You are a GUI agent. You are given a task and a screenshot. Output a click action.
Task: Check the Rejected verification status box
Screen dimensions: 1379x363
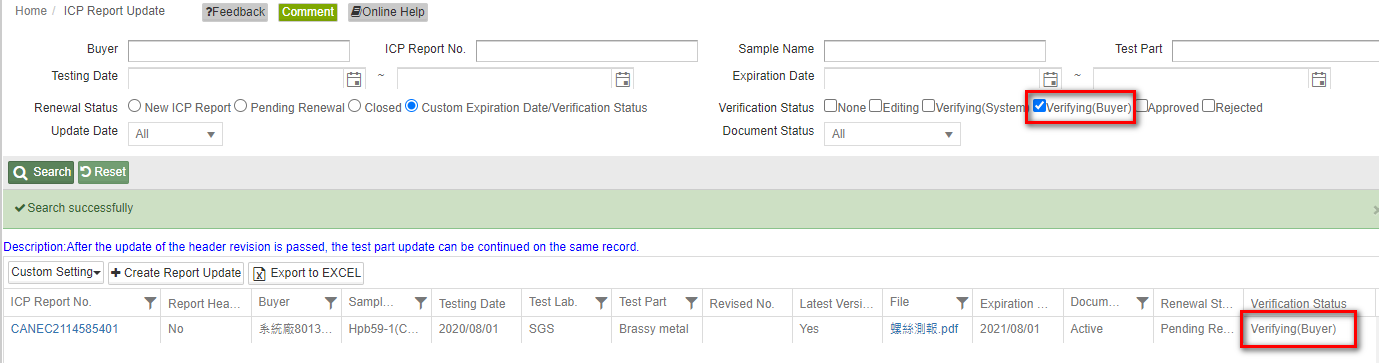(1208, 106)
